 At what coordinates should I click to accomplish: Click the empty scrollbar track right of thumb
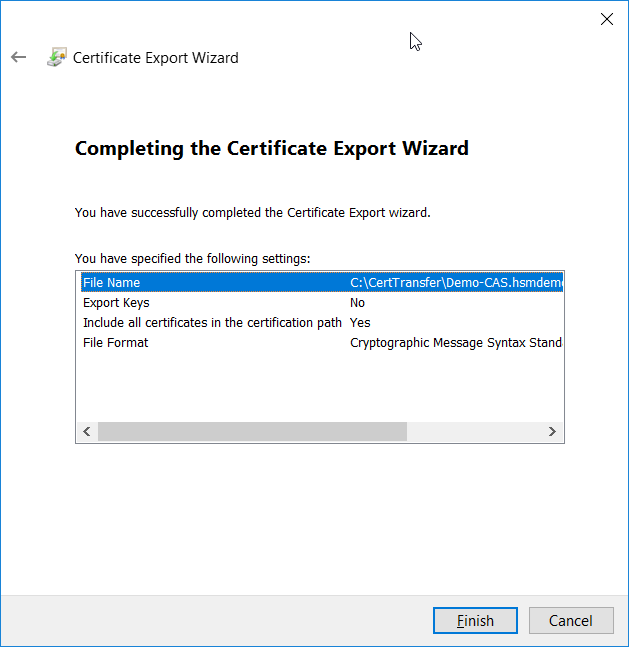click(475, 431)
